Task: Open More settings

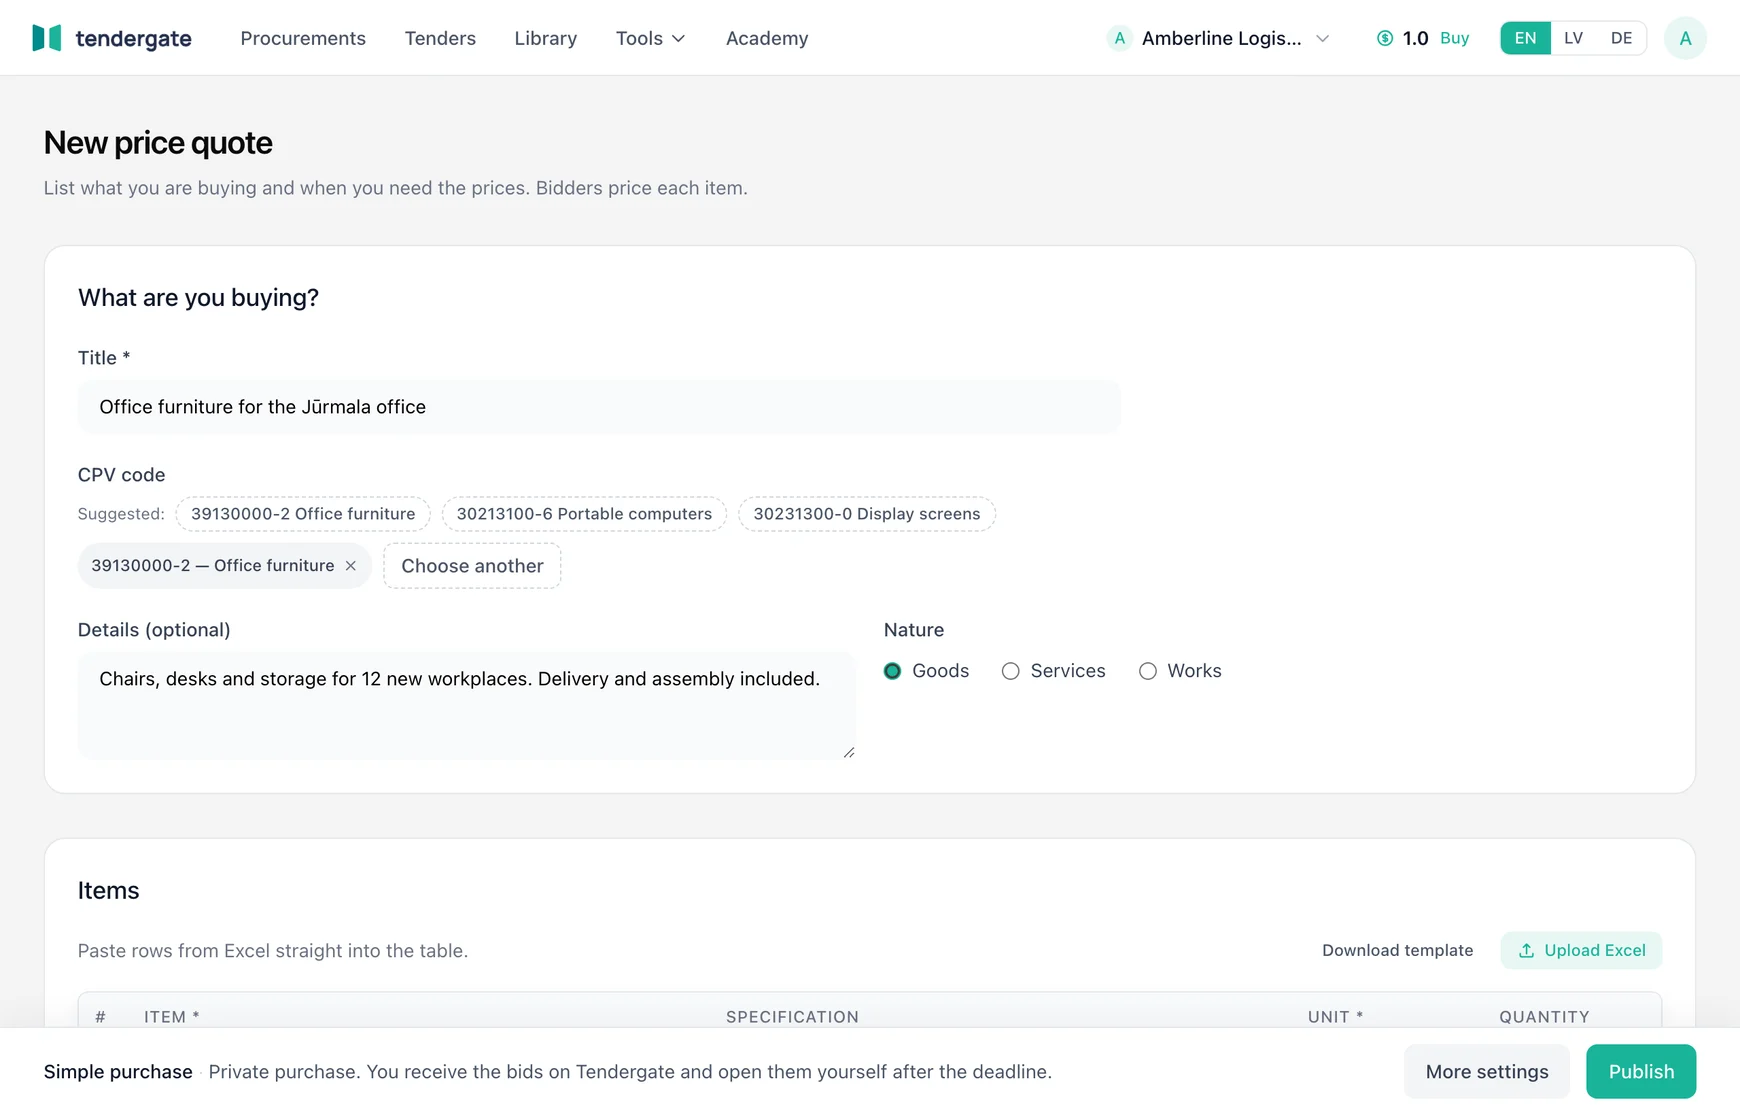Action: [x=1487, y=1072]
